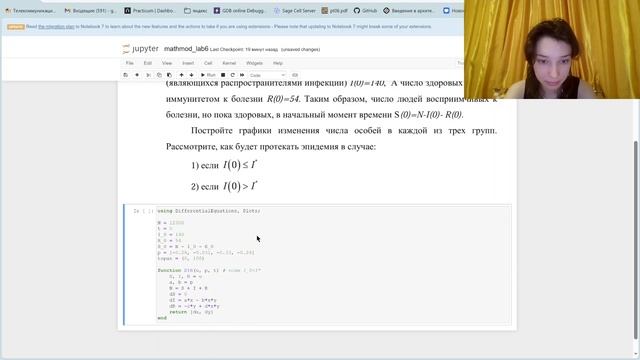Viewport: 640px width, 360px height.
Task: Click the Last Checkpoint status text
Action: pos(244,49)
